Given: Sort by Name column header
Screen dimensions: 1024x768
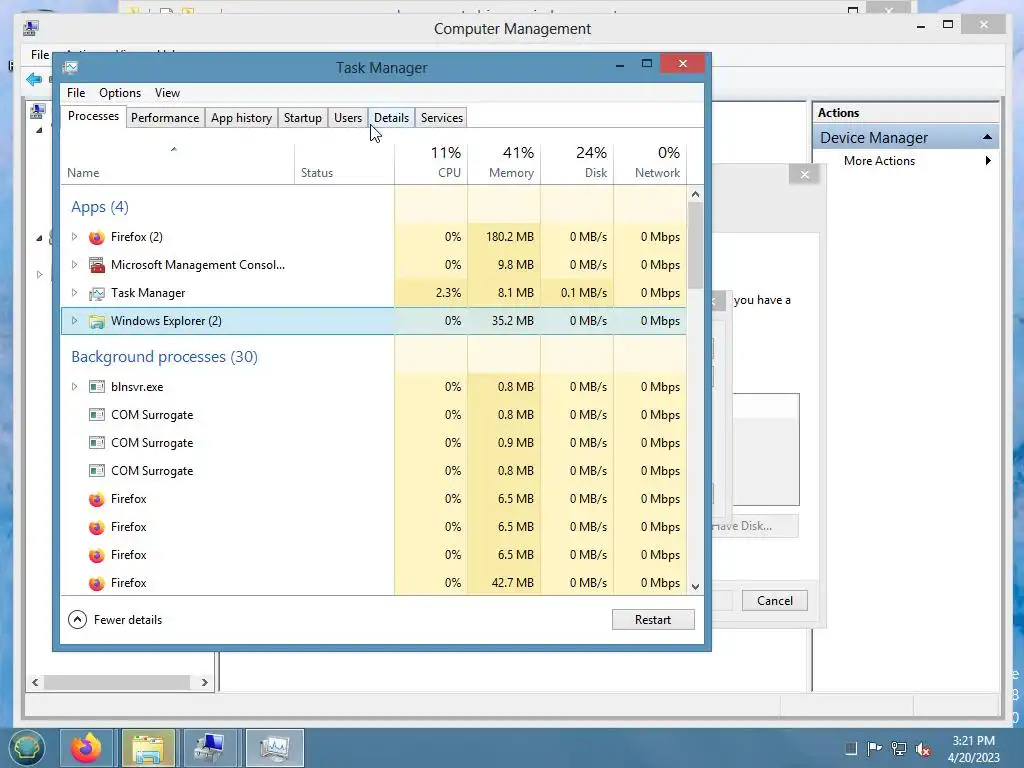Looking at the screenshot, I should tap(178, 162).
